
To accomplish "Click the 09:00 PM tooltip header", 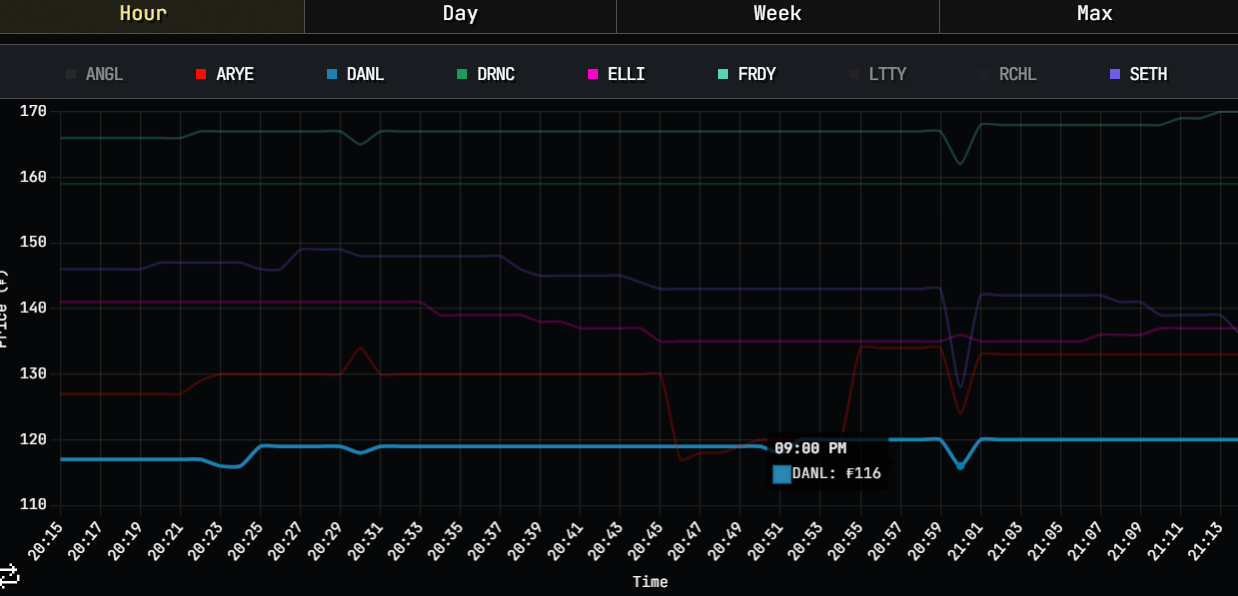I will tap(810, 448).
